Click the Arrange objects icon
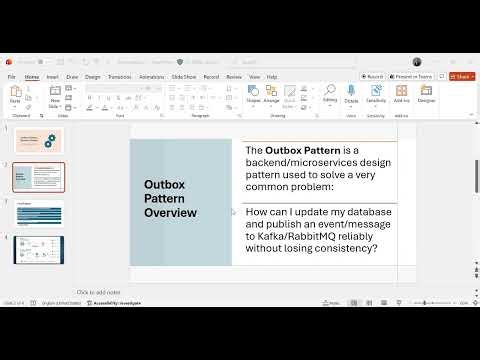This screenshot has height=360, width=480. click(271, 91)
